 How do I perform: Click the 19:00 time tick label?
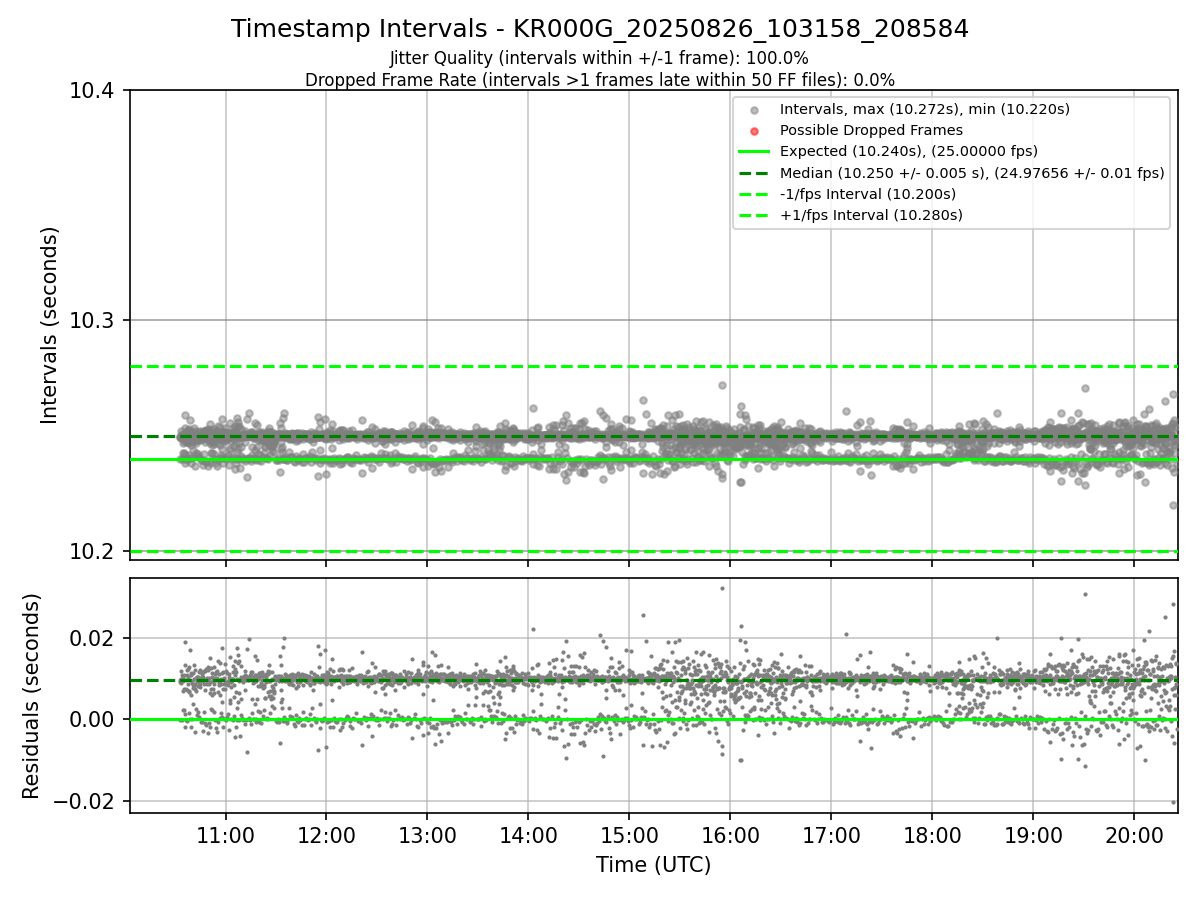point(1033,835)
